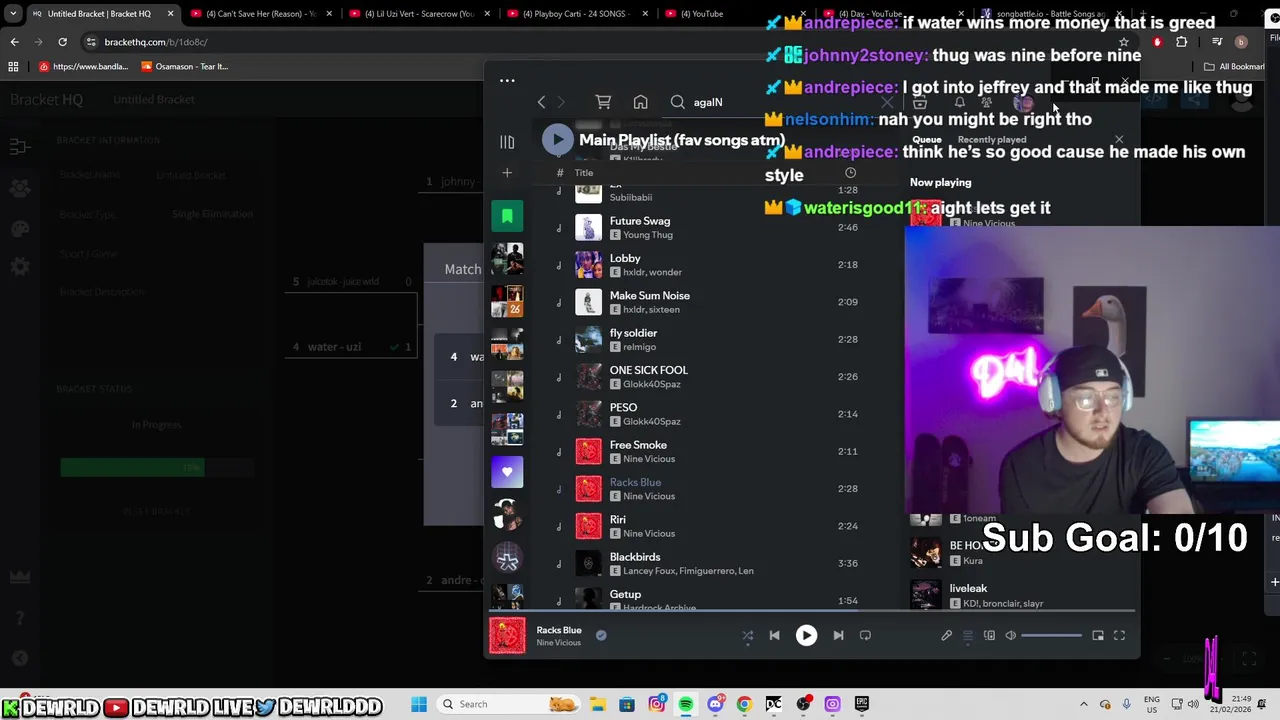The image size is (1280, 720).
Task: Mute the Spotify volume
Action: click(x=1011, y=635)
